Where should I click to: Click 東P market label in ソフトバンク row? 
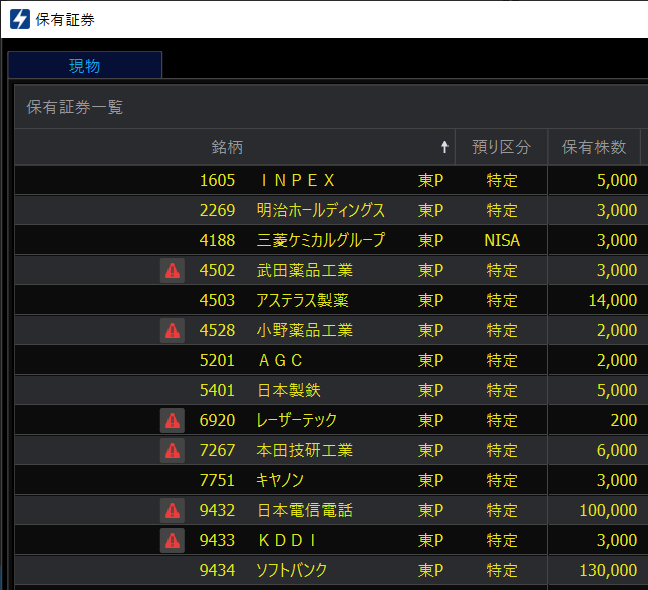(430, 571)
